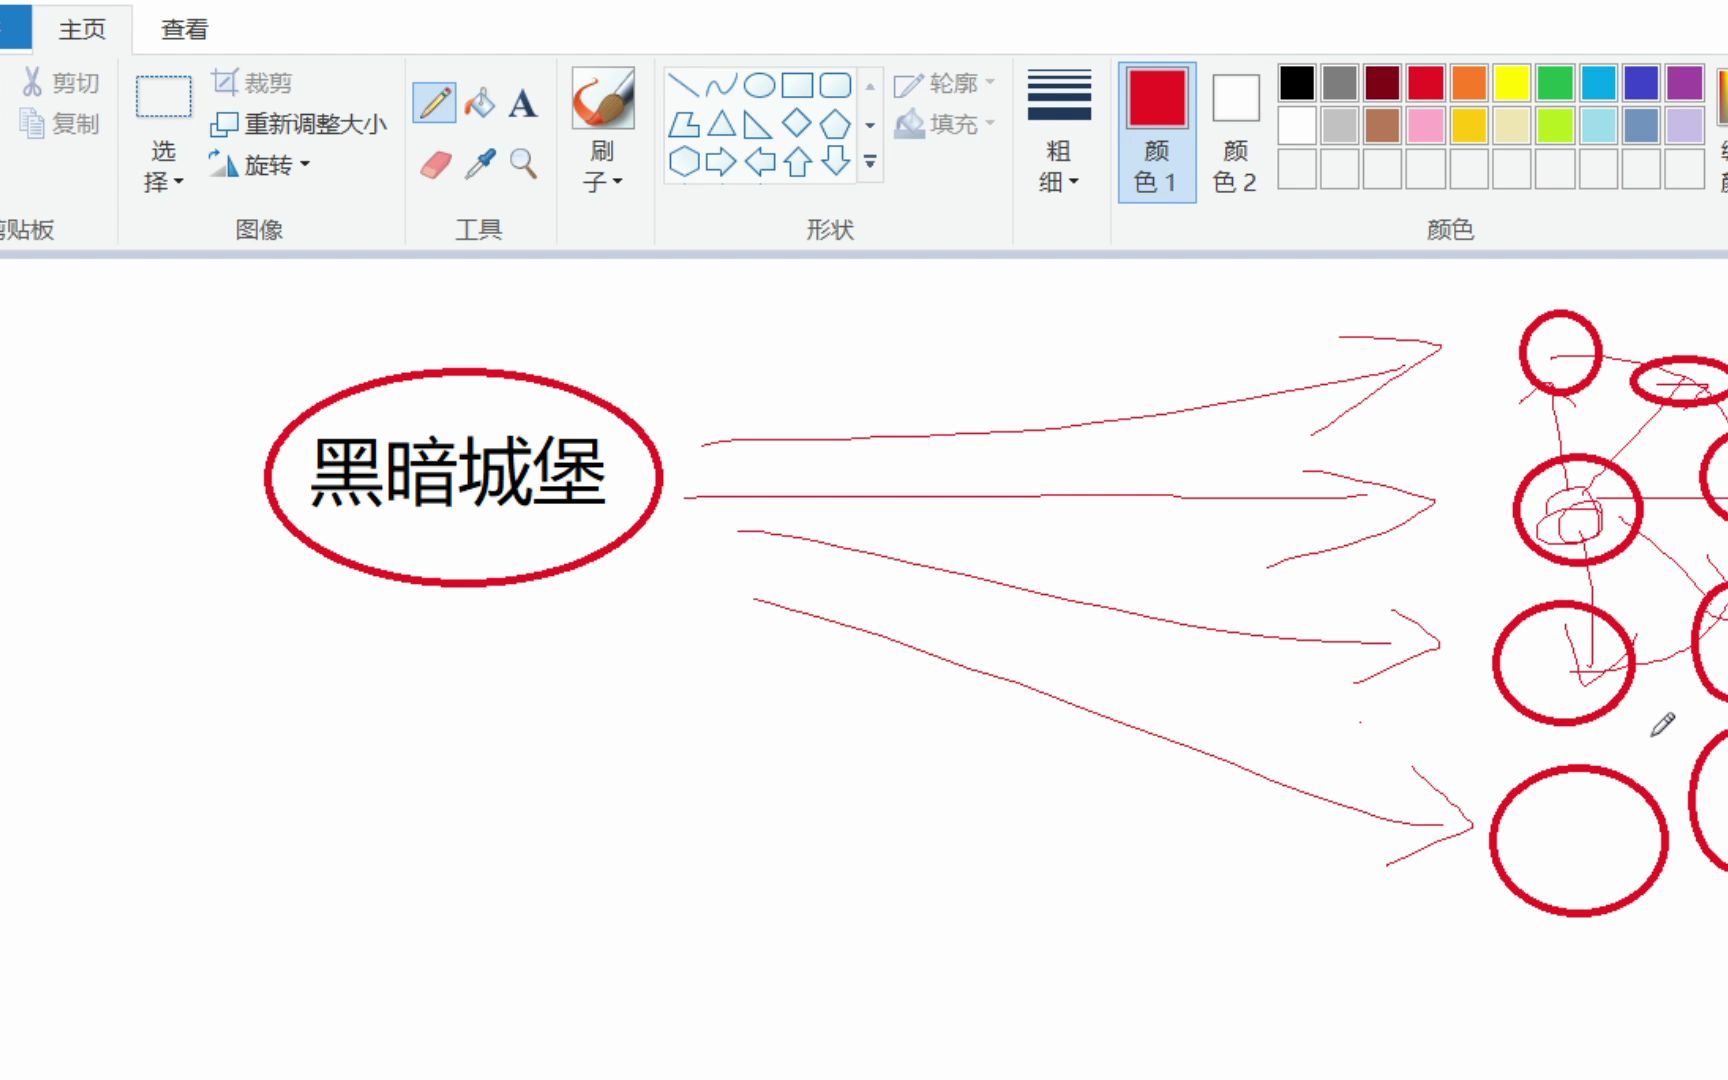Click the Brushes icon

(603, 98)
